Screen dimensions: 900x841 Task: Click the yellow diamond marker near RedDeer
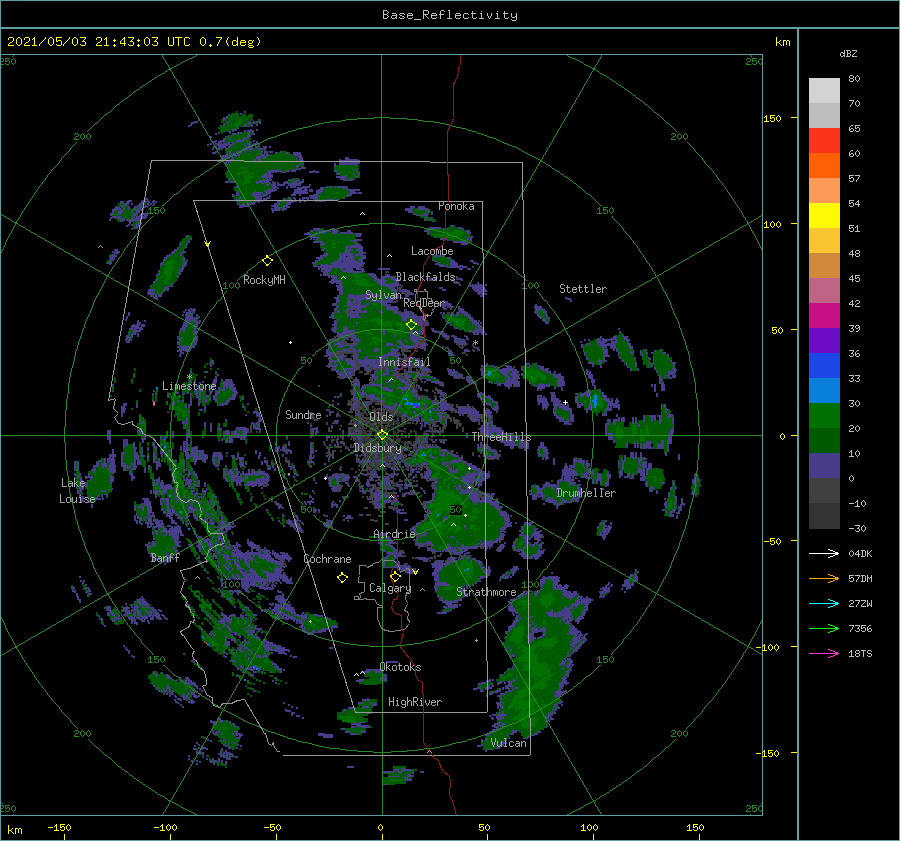[x=412, y=325]
